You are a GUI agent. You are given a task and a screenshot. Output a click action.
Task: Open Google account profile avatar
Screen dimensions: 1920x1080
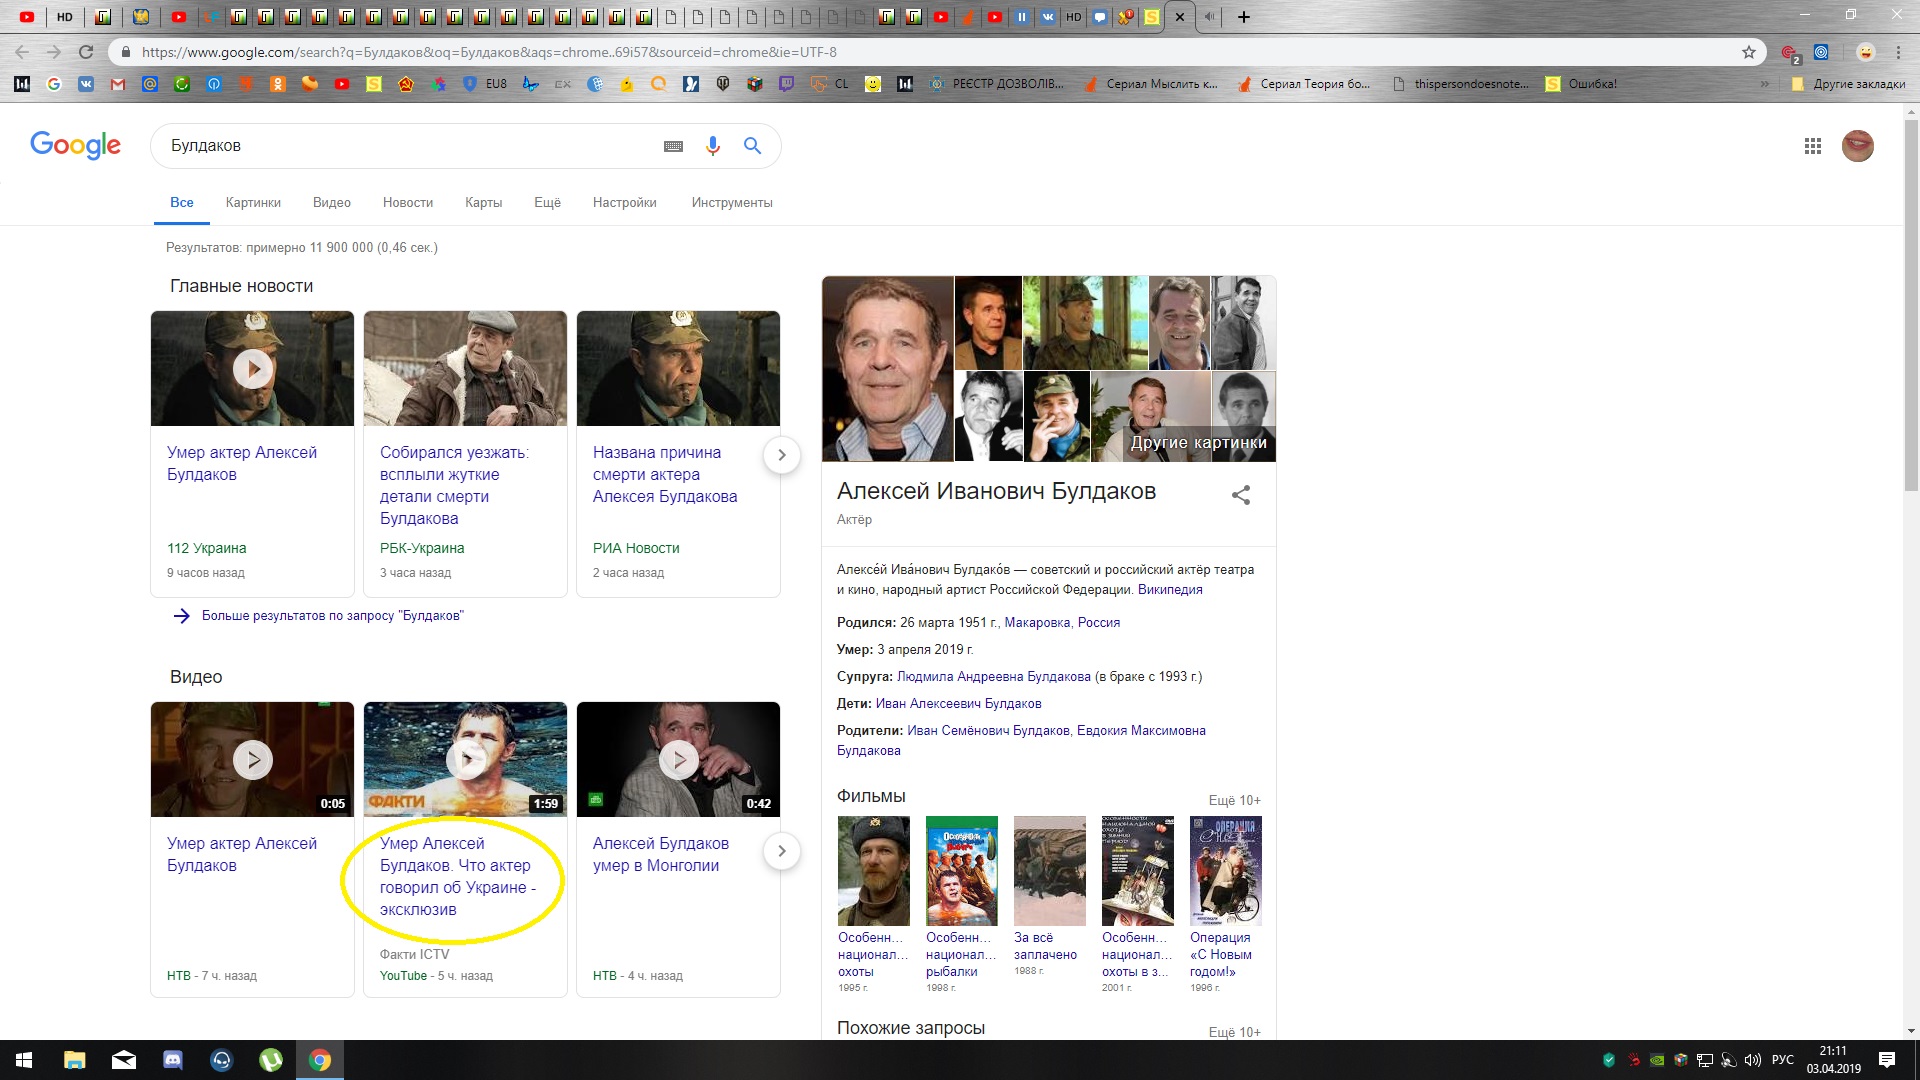tap(1857, 146)
